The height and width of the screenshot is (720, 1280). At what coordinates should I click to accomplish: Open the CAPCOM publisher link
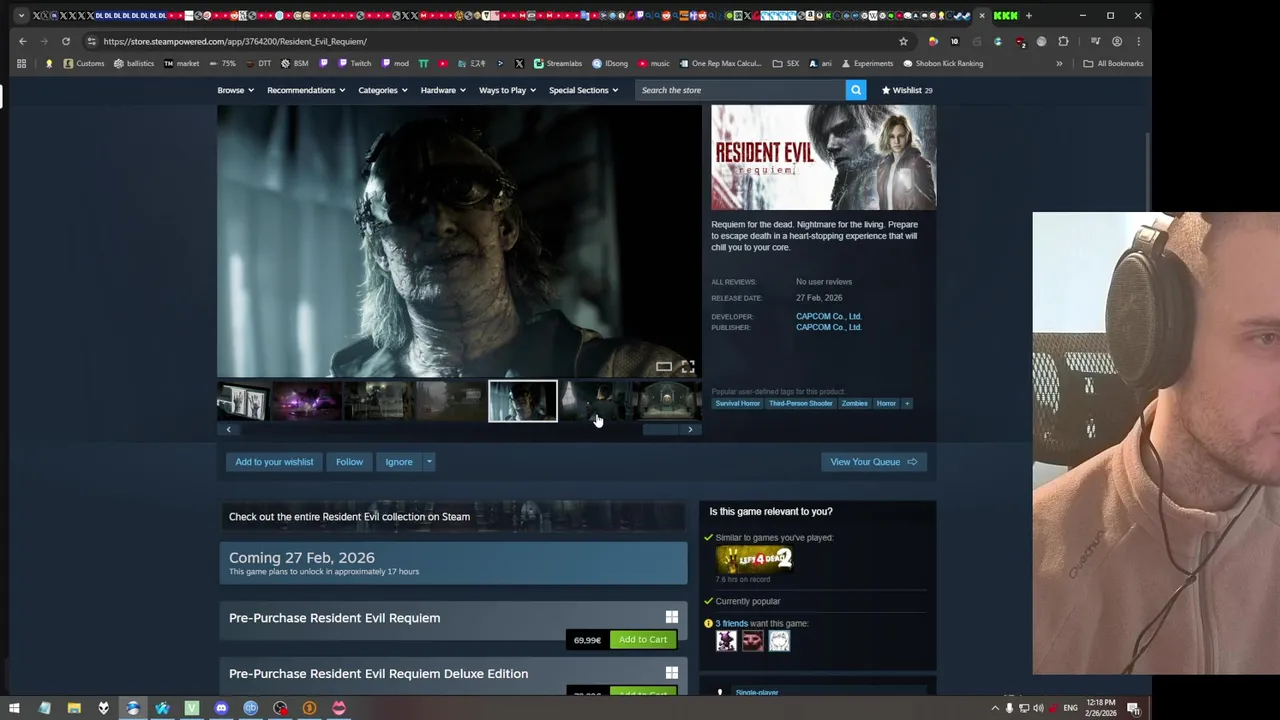[x=828, y=327]
